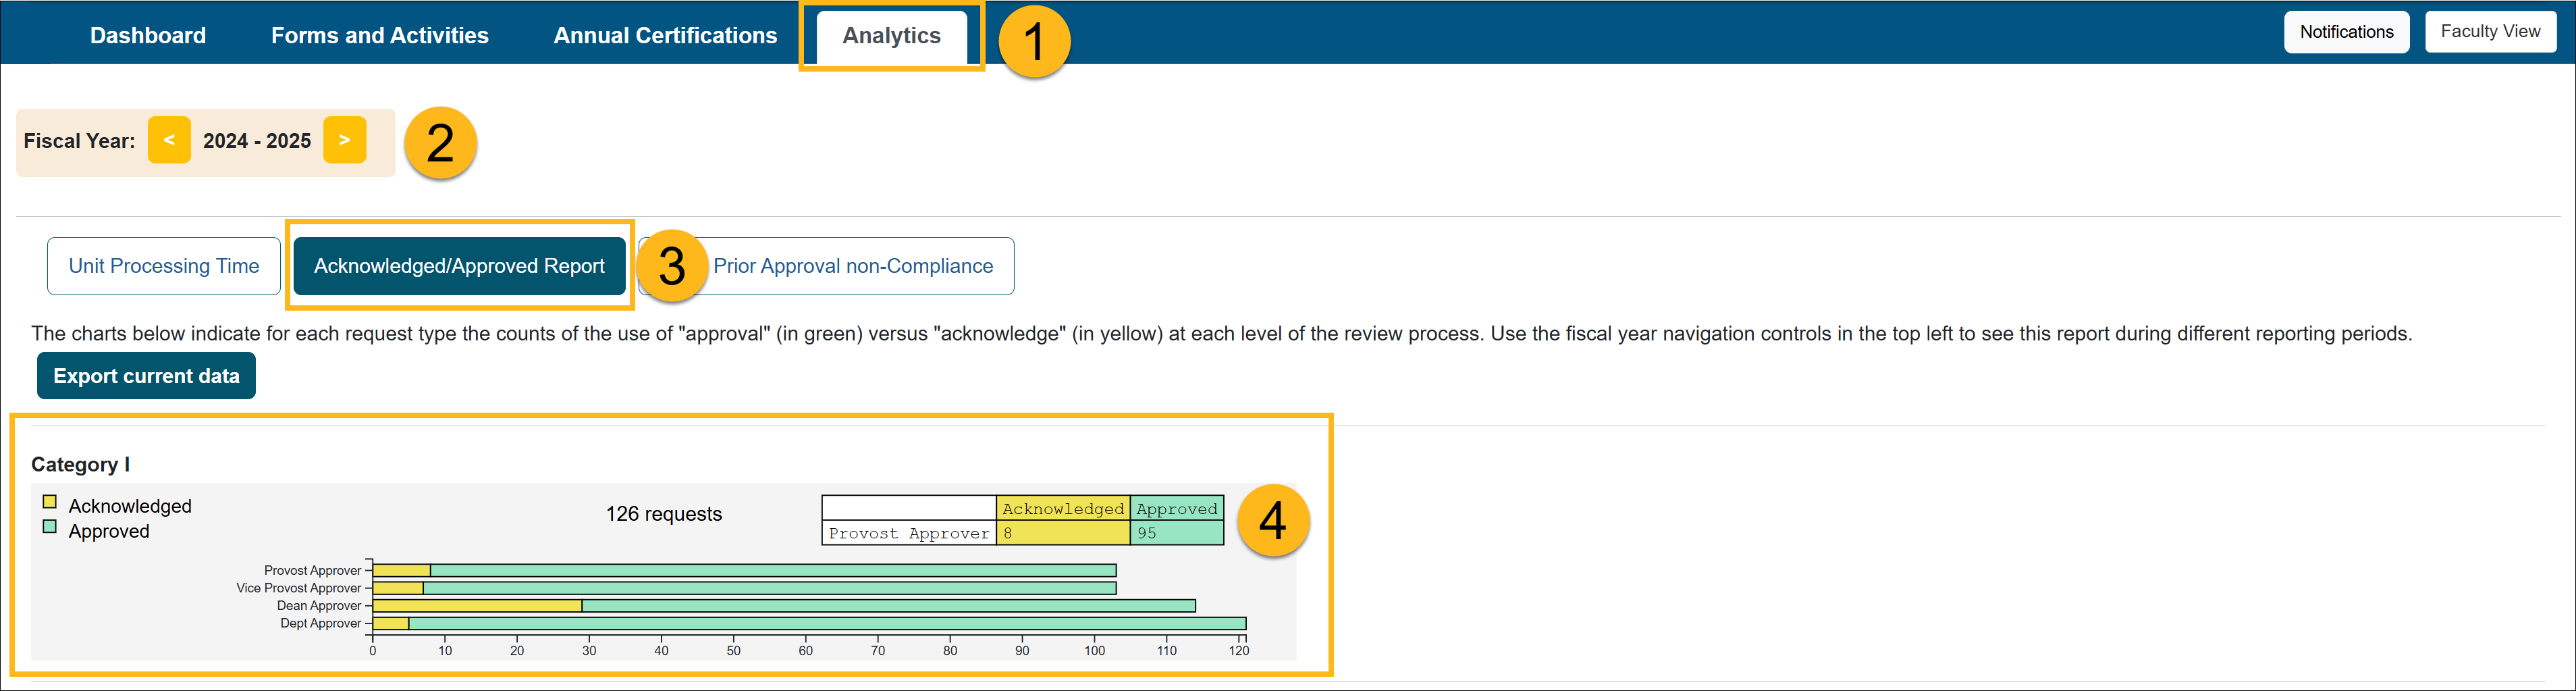The height and width of the screenshot is (691, 2576).
Task: Select Acknowledged/Approved Report button
Action: click(459, 266)
